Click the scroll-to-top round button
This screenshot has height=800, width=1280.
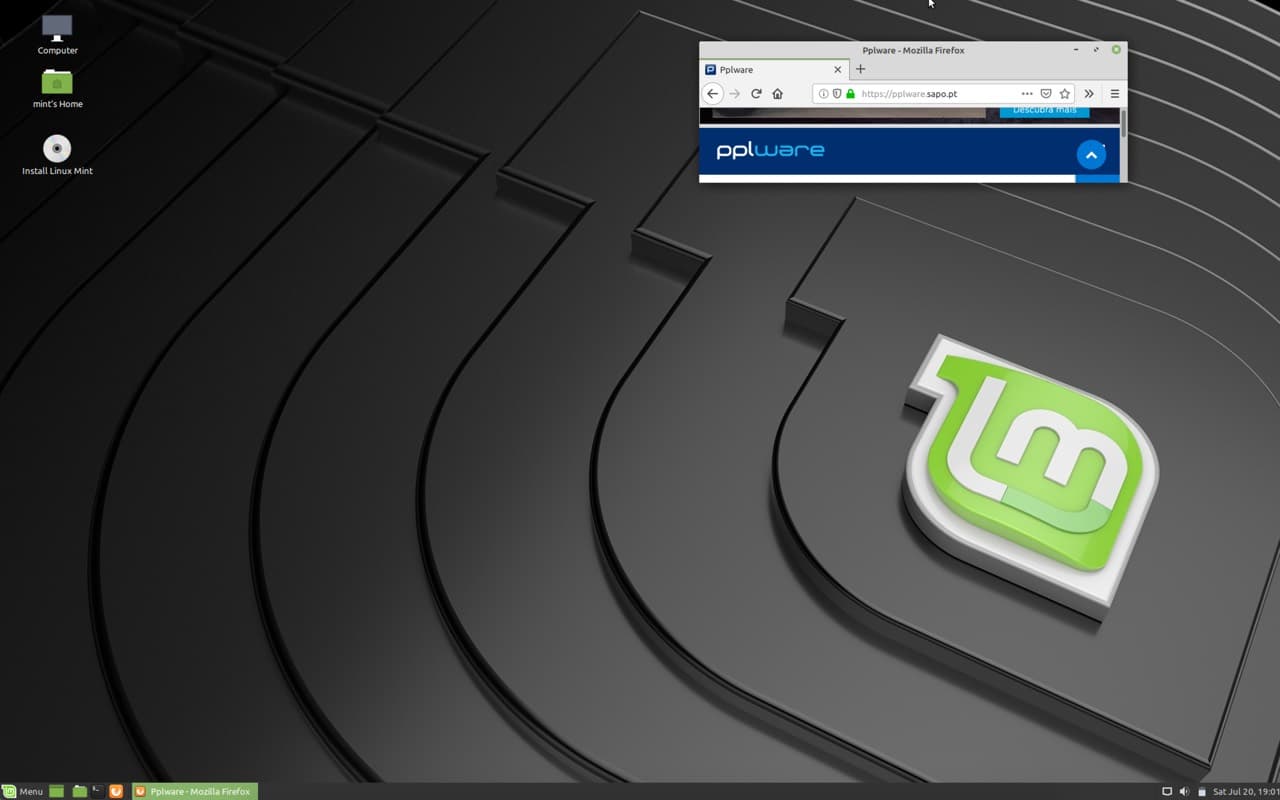point(1091,155)
